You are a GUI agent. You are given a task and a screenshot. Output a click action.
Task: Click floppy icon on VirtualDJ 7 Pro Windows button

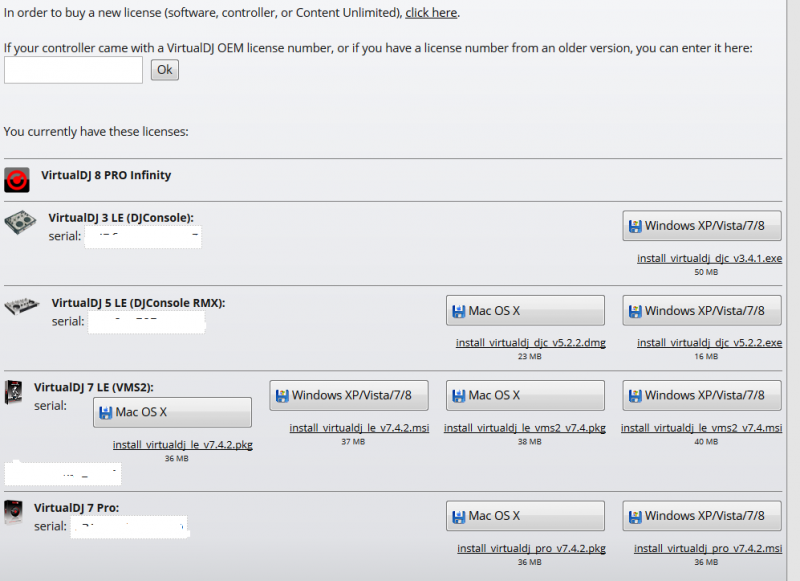click(x=635, y=517)
